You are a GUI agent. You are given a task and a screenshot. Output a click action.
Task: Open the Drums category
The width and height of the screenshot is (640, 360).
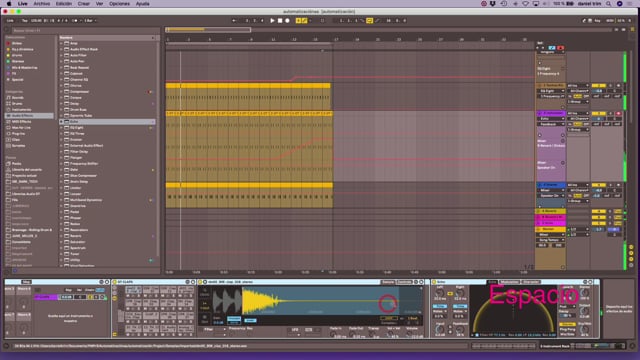[16, 104]
